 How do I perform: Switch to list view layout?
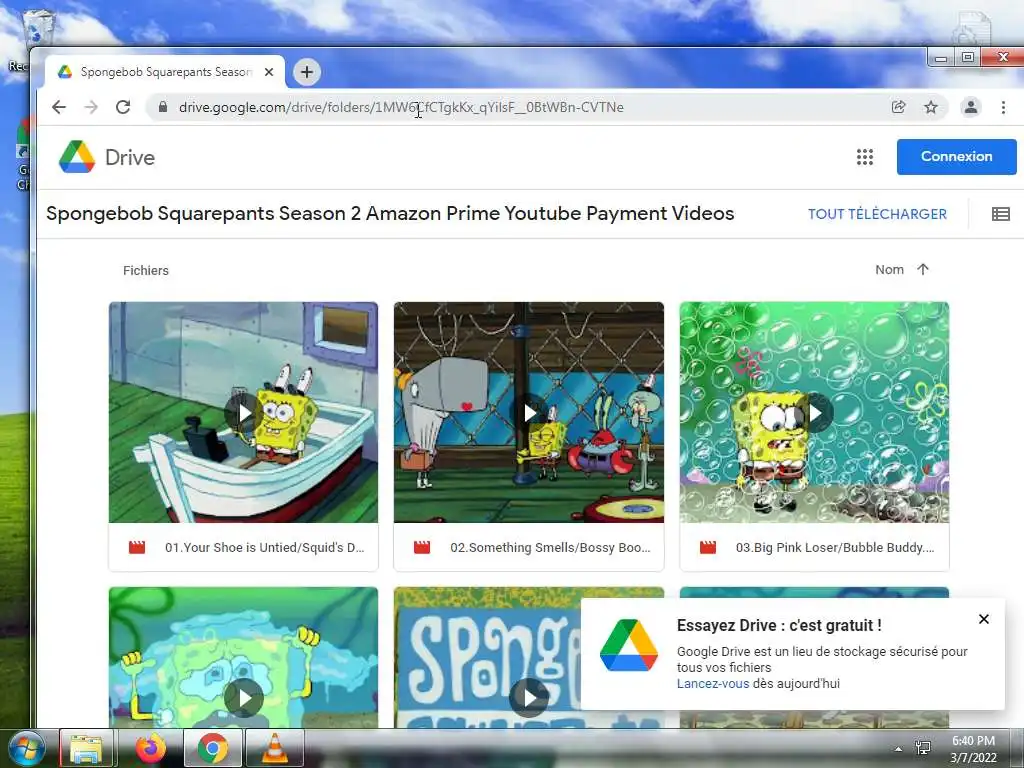[1000, 214]
